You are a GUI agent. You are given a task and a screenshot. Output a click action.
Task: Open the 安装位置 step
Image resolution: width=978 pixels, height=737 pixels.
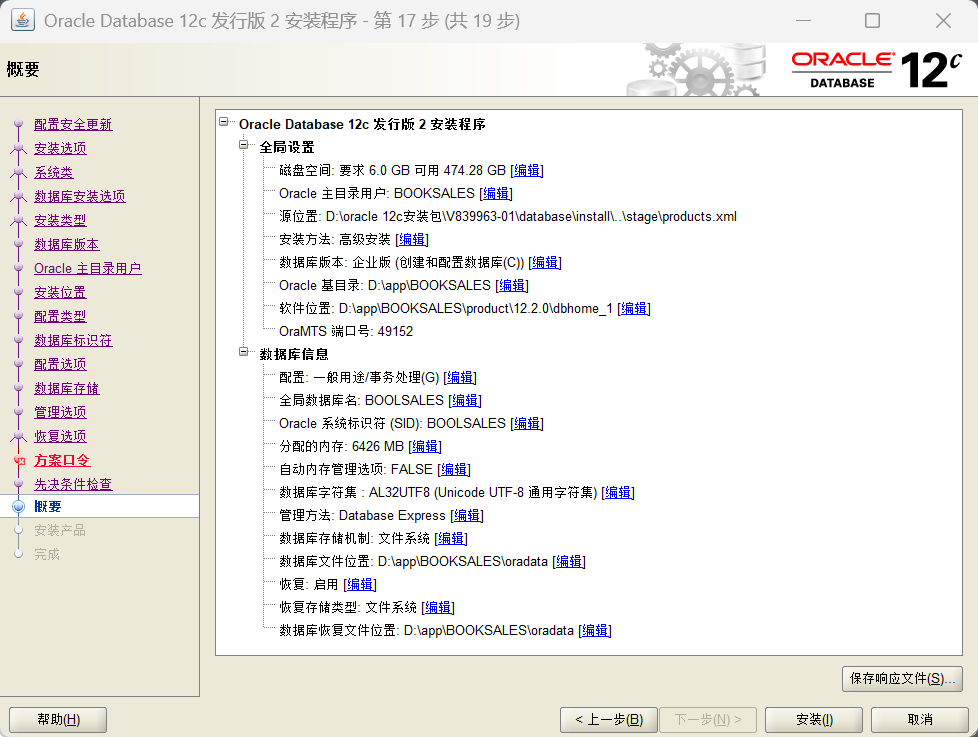coord(60,292)
